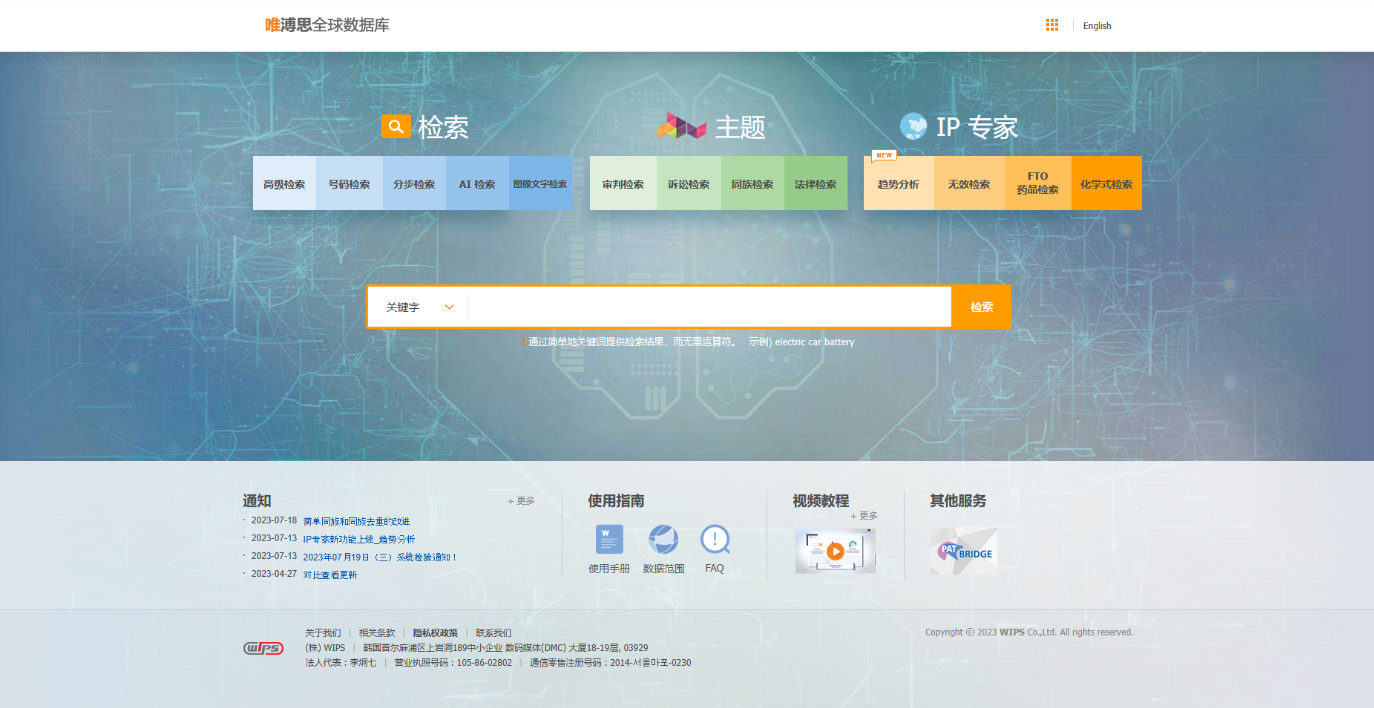This screenshot has height=708, width=1374.
Task: Expand the 关键字 search type dropdown
Action: tap(419, 307)
